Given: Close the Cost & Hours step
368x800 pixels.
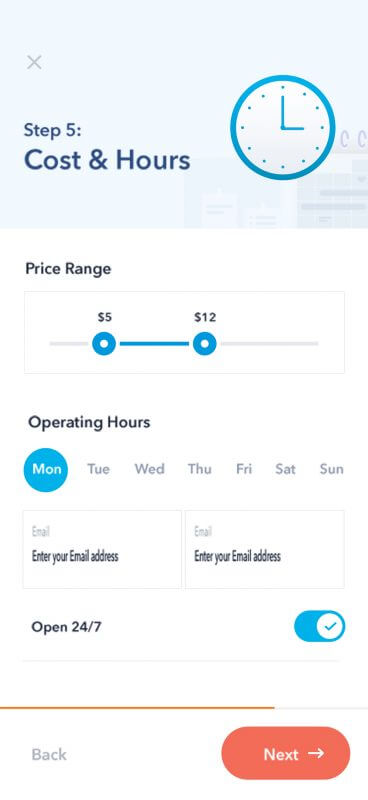Looking at the screenshot, I should [x=34, y=63].
